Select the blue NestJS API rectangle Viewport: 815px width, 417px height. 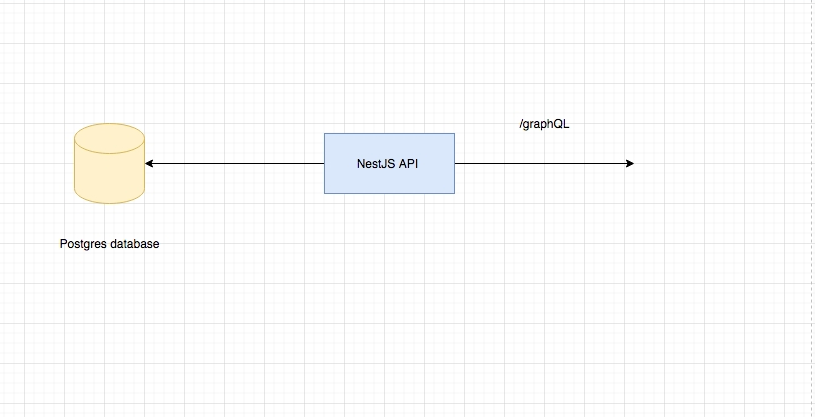click(389, 163)
